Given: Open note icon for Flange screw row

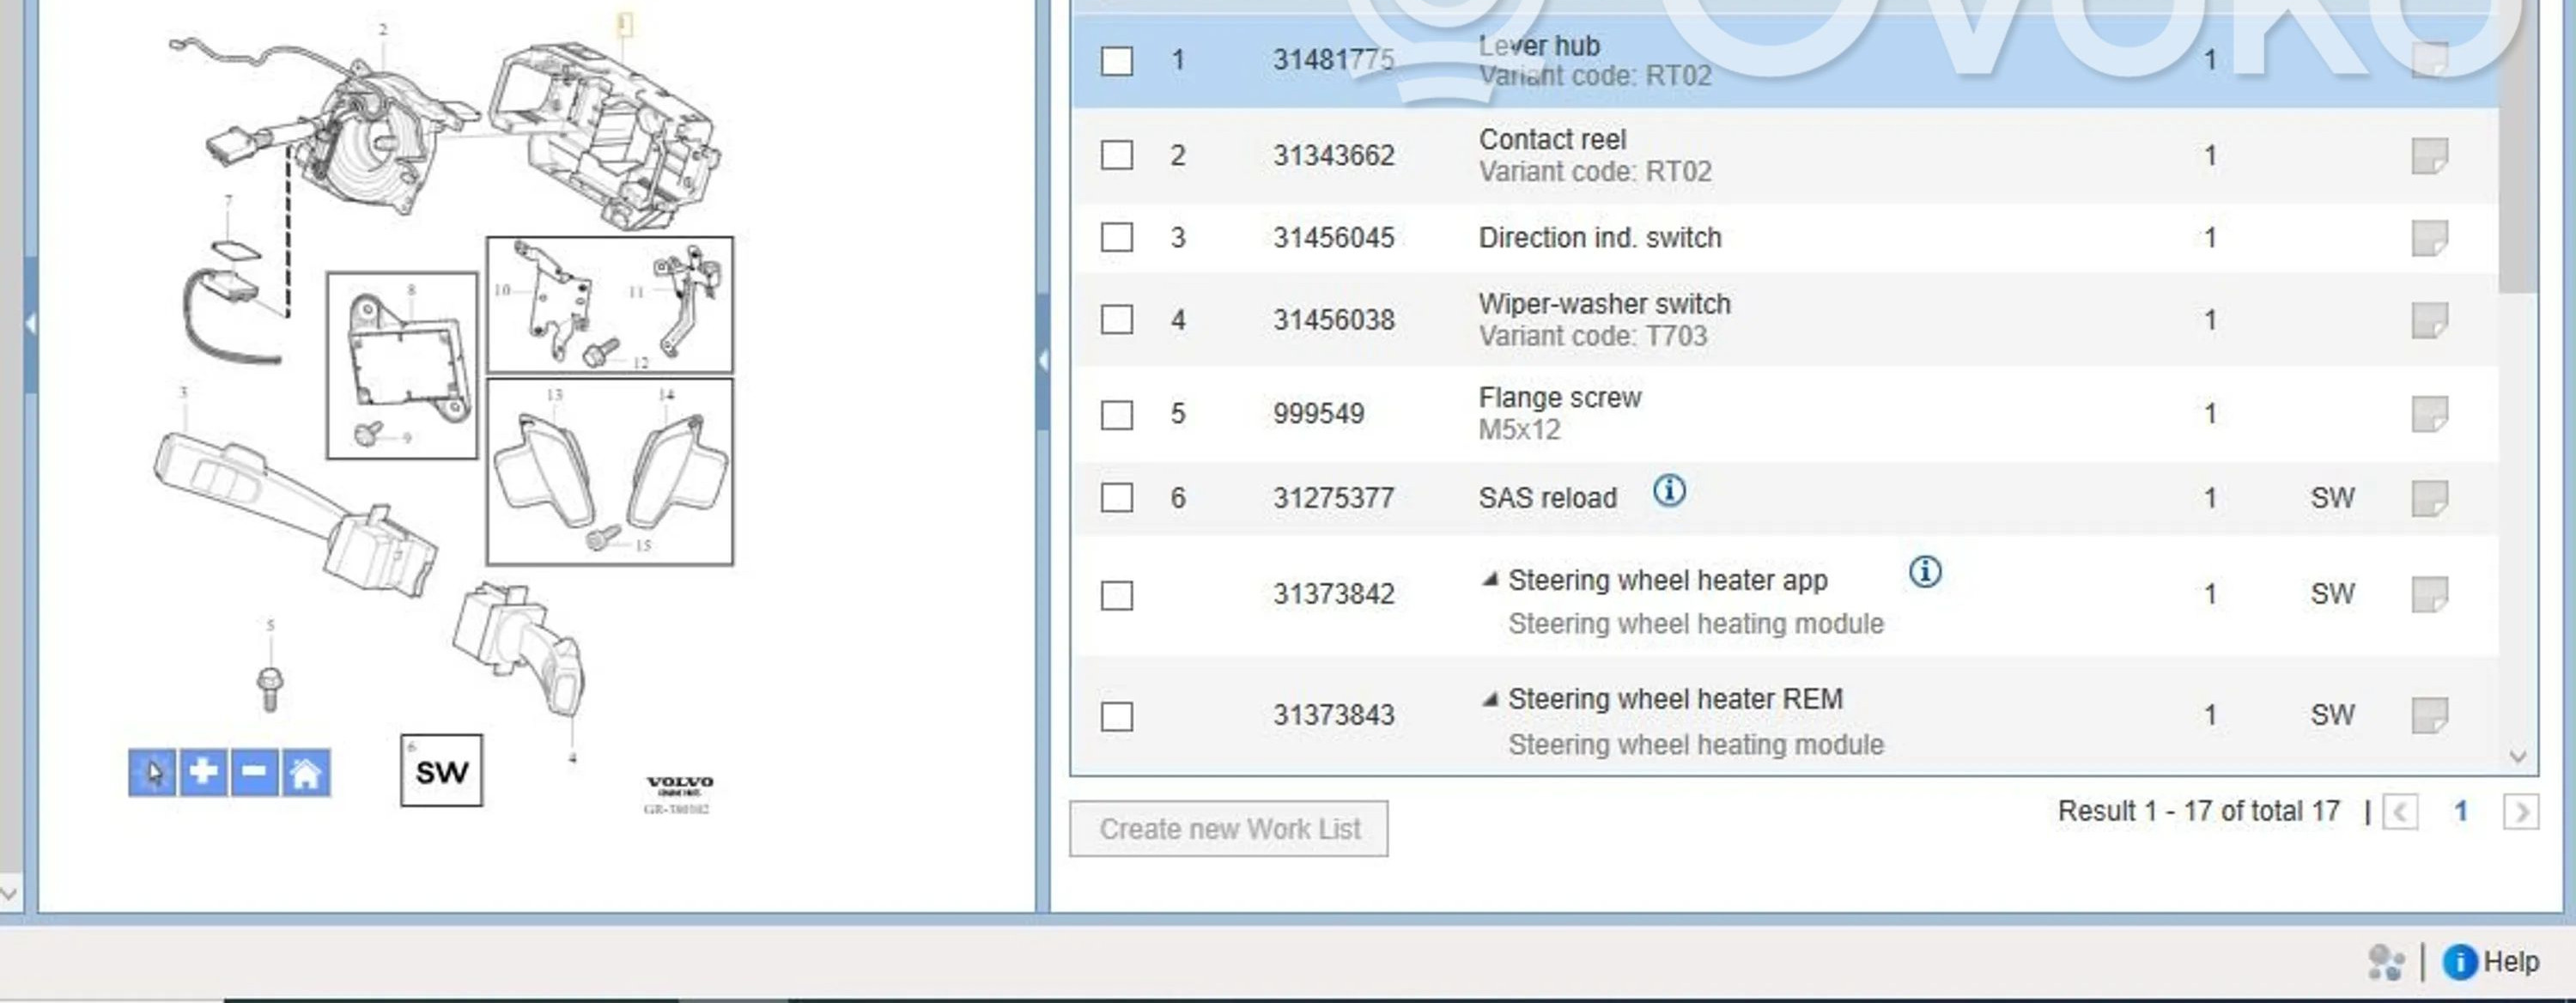Looking at the screenshot, I should tap(2429, 413).
